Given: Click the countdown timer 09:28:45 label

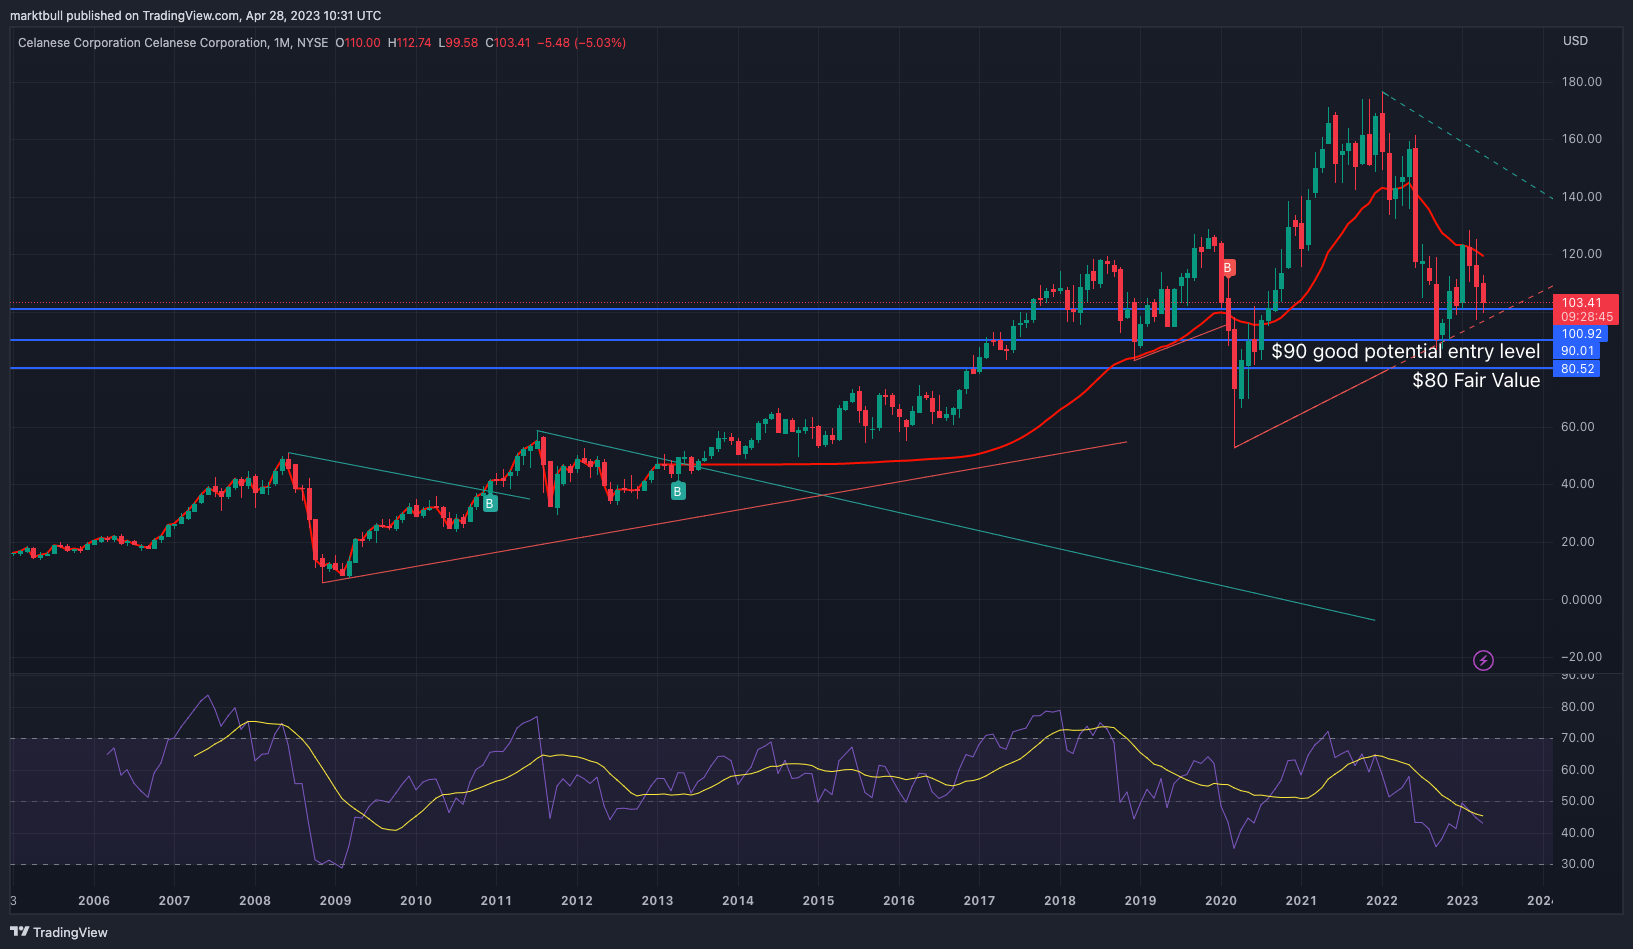Looking at the screenshot, I should [x=1585, y=317].
